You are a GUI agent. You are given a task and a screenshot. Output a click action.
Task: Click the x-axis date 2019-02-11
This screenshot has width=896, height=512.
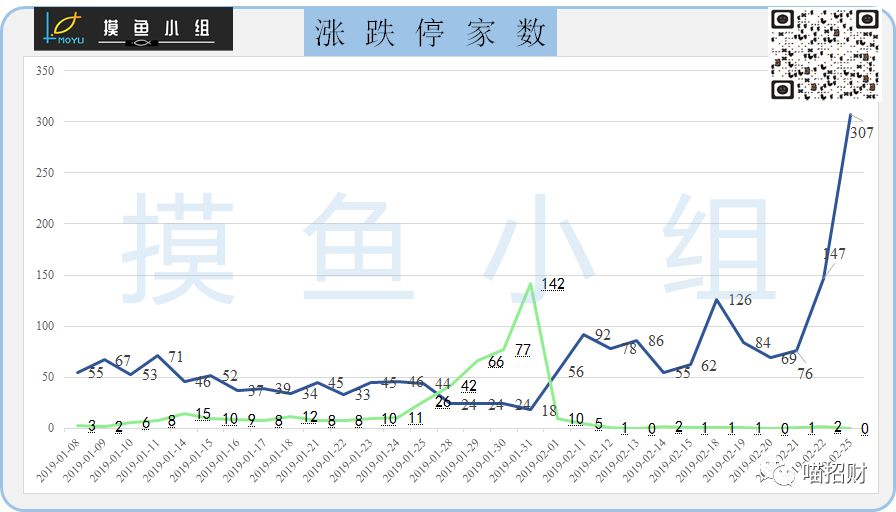563,460
